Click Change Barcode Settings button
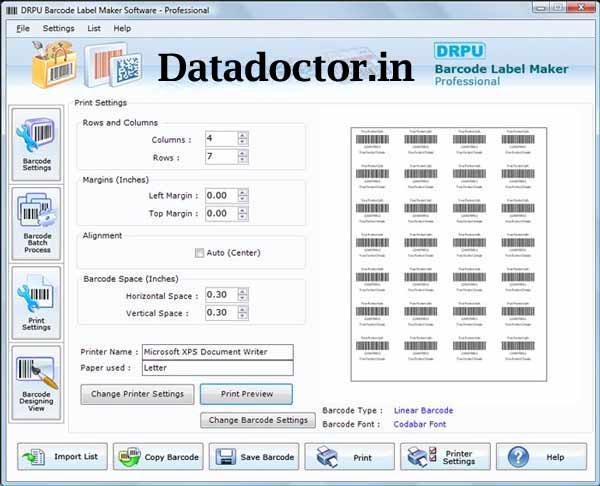 tap(258, 420)
